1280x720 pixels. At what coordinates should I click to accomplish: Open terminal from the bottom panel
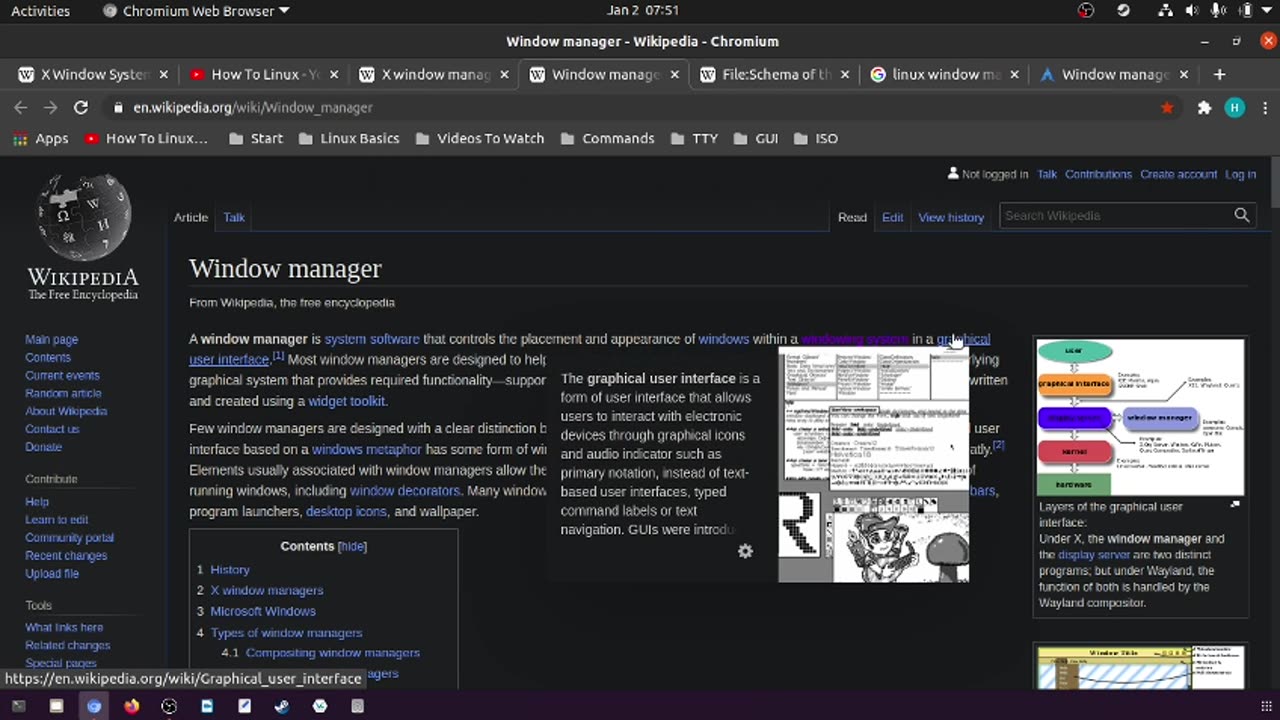click(19, 706)
